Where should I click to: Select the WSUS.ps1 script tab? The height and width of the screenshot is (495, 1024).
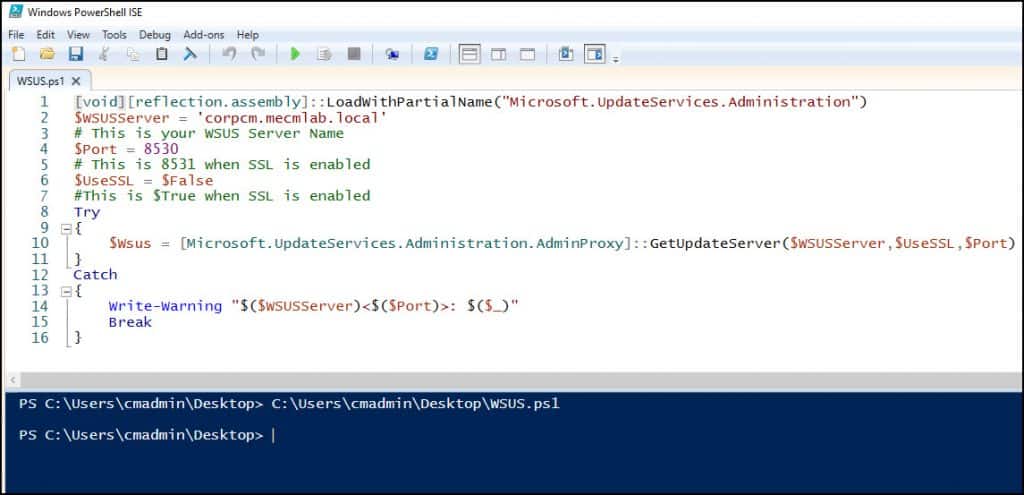[x=41, y=81]
